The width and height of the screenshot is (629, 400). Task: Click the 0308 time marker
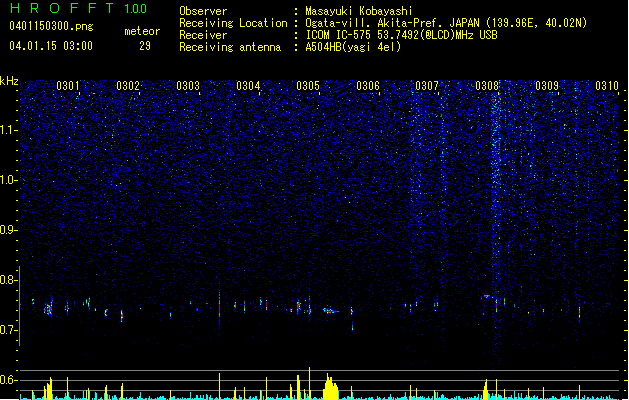pos(487,86)
